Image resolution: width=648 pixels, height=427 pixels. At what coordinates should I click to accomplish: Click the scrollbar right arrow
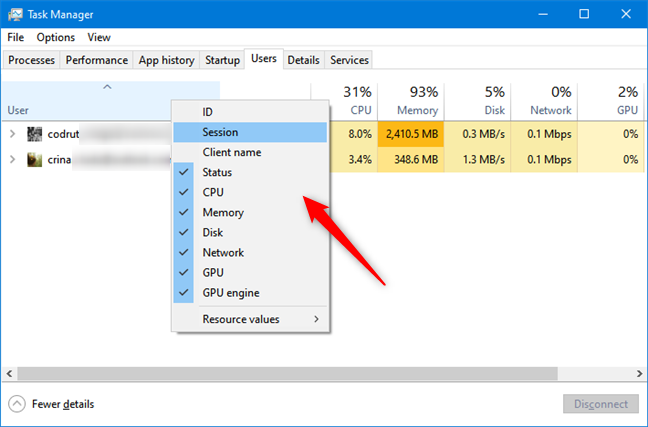(639, 374)
